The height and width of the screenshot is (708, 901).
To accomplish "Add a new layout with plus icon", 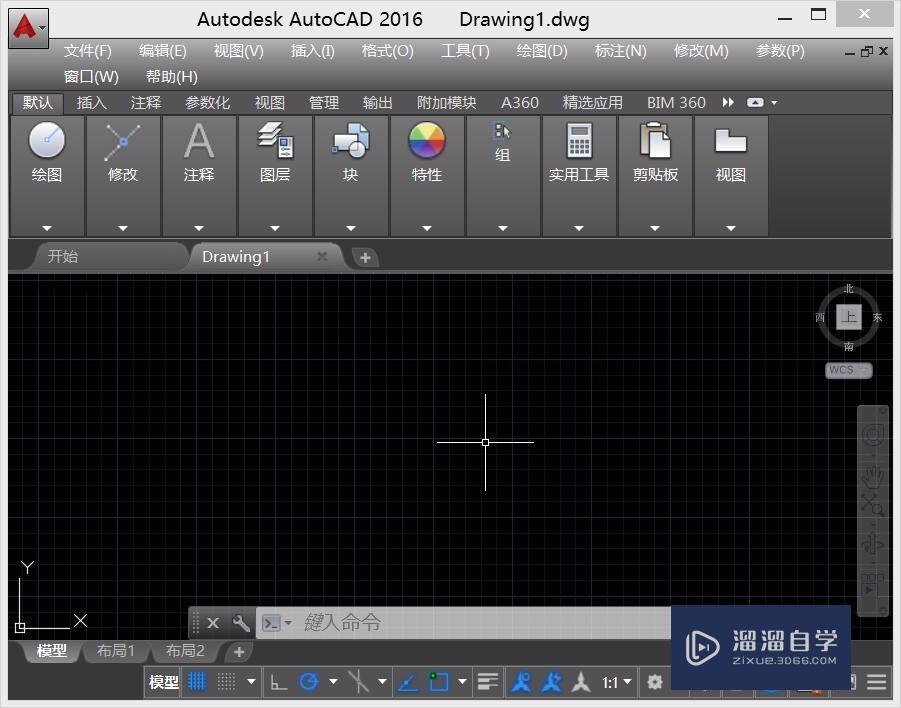I will tap(239, 652).
